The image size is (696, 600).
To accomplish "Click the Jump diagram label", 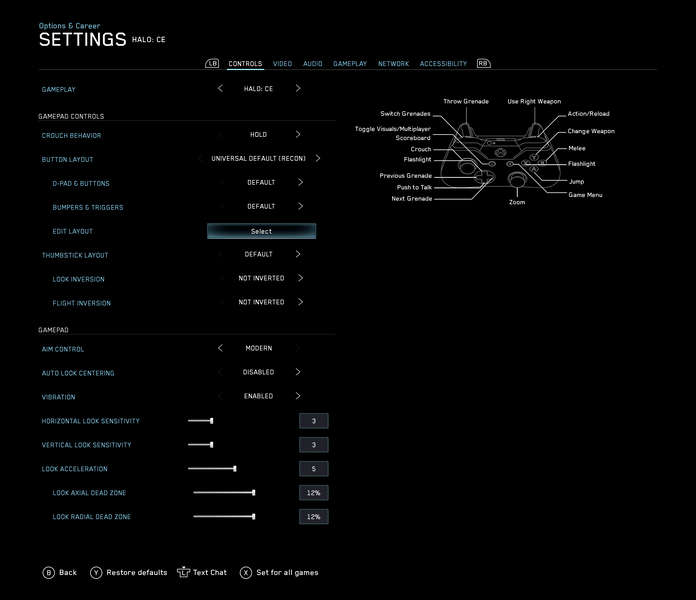I will click(x=577, y=182).
